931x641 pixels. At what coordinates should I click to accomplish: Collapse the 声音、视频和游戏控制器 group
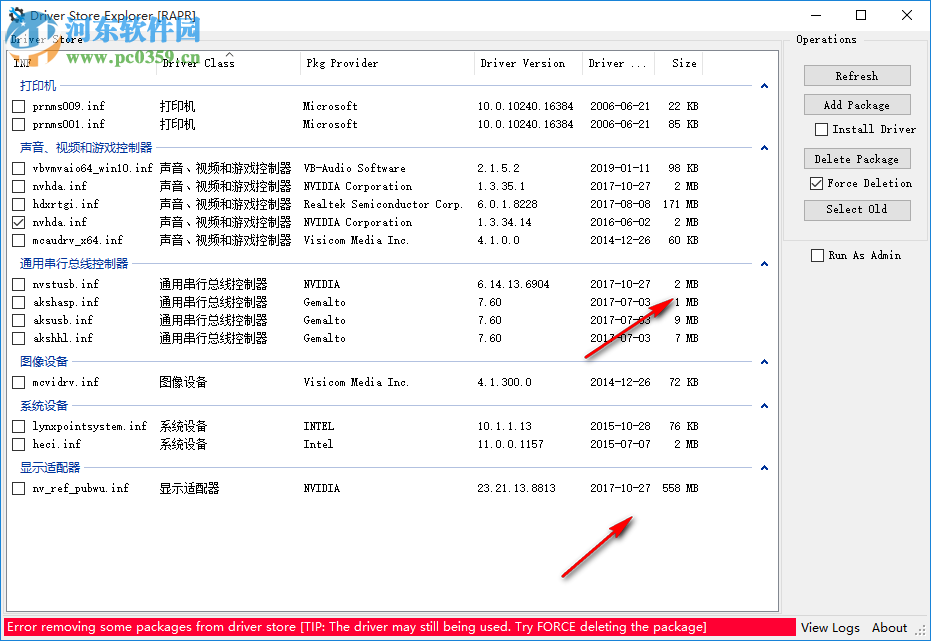click(764, 148)
